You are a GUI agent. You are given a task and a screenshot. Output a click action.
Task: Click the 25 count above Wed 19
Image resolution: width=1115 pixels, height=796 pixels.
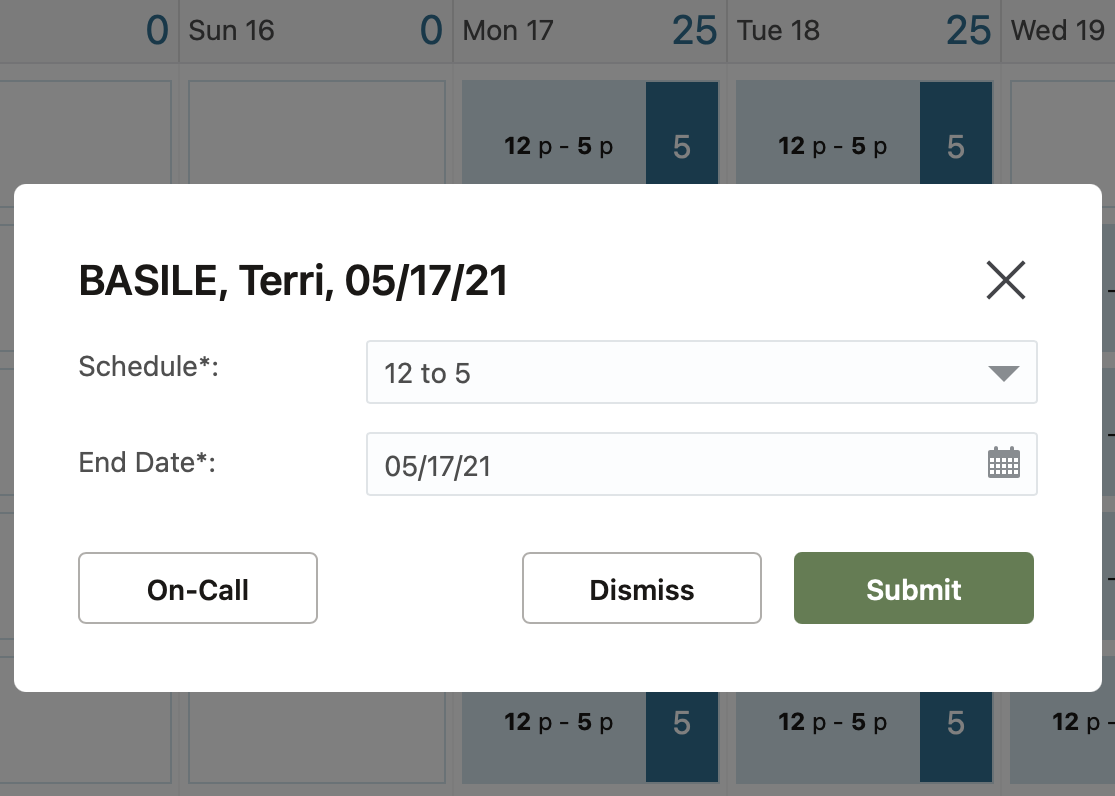966,29
